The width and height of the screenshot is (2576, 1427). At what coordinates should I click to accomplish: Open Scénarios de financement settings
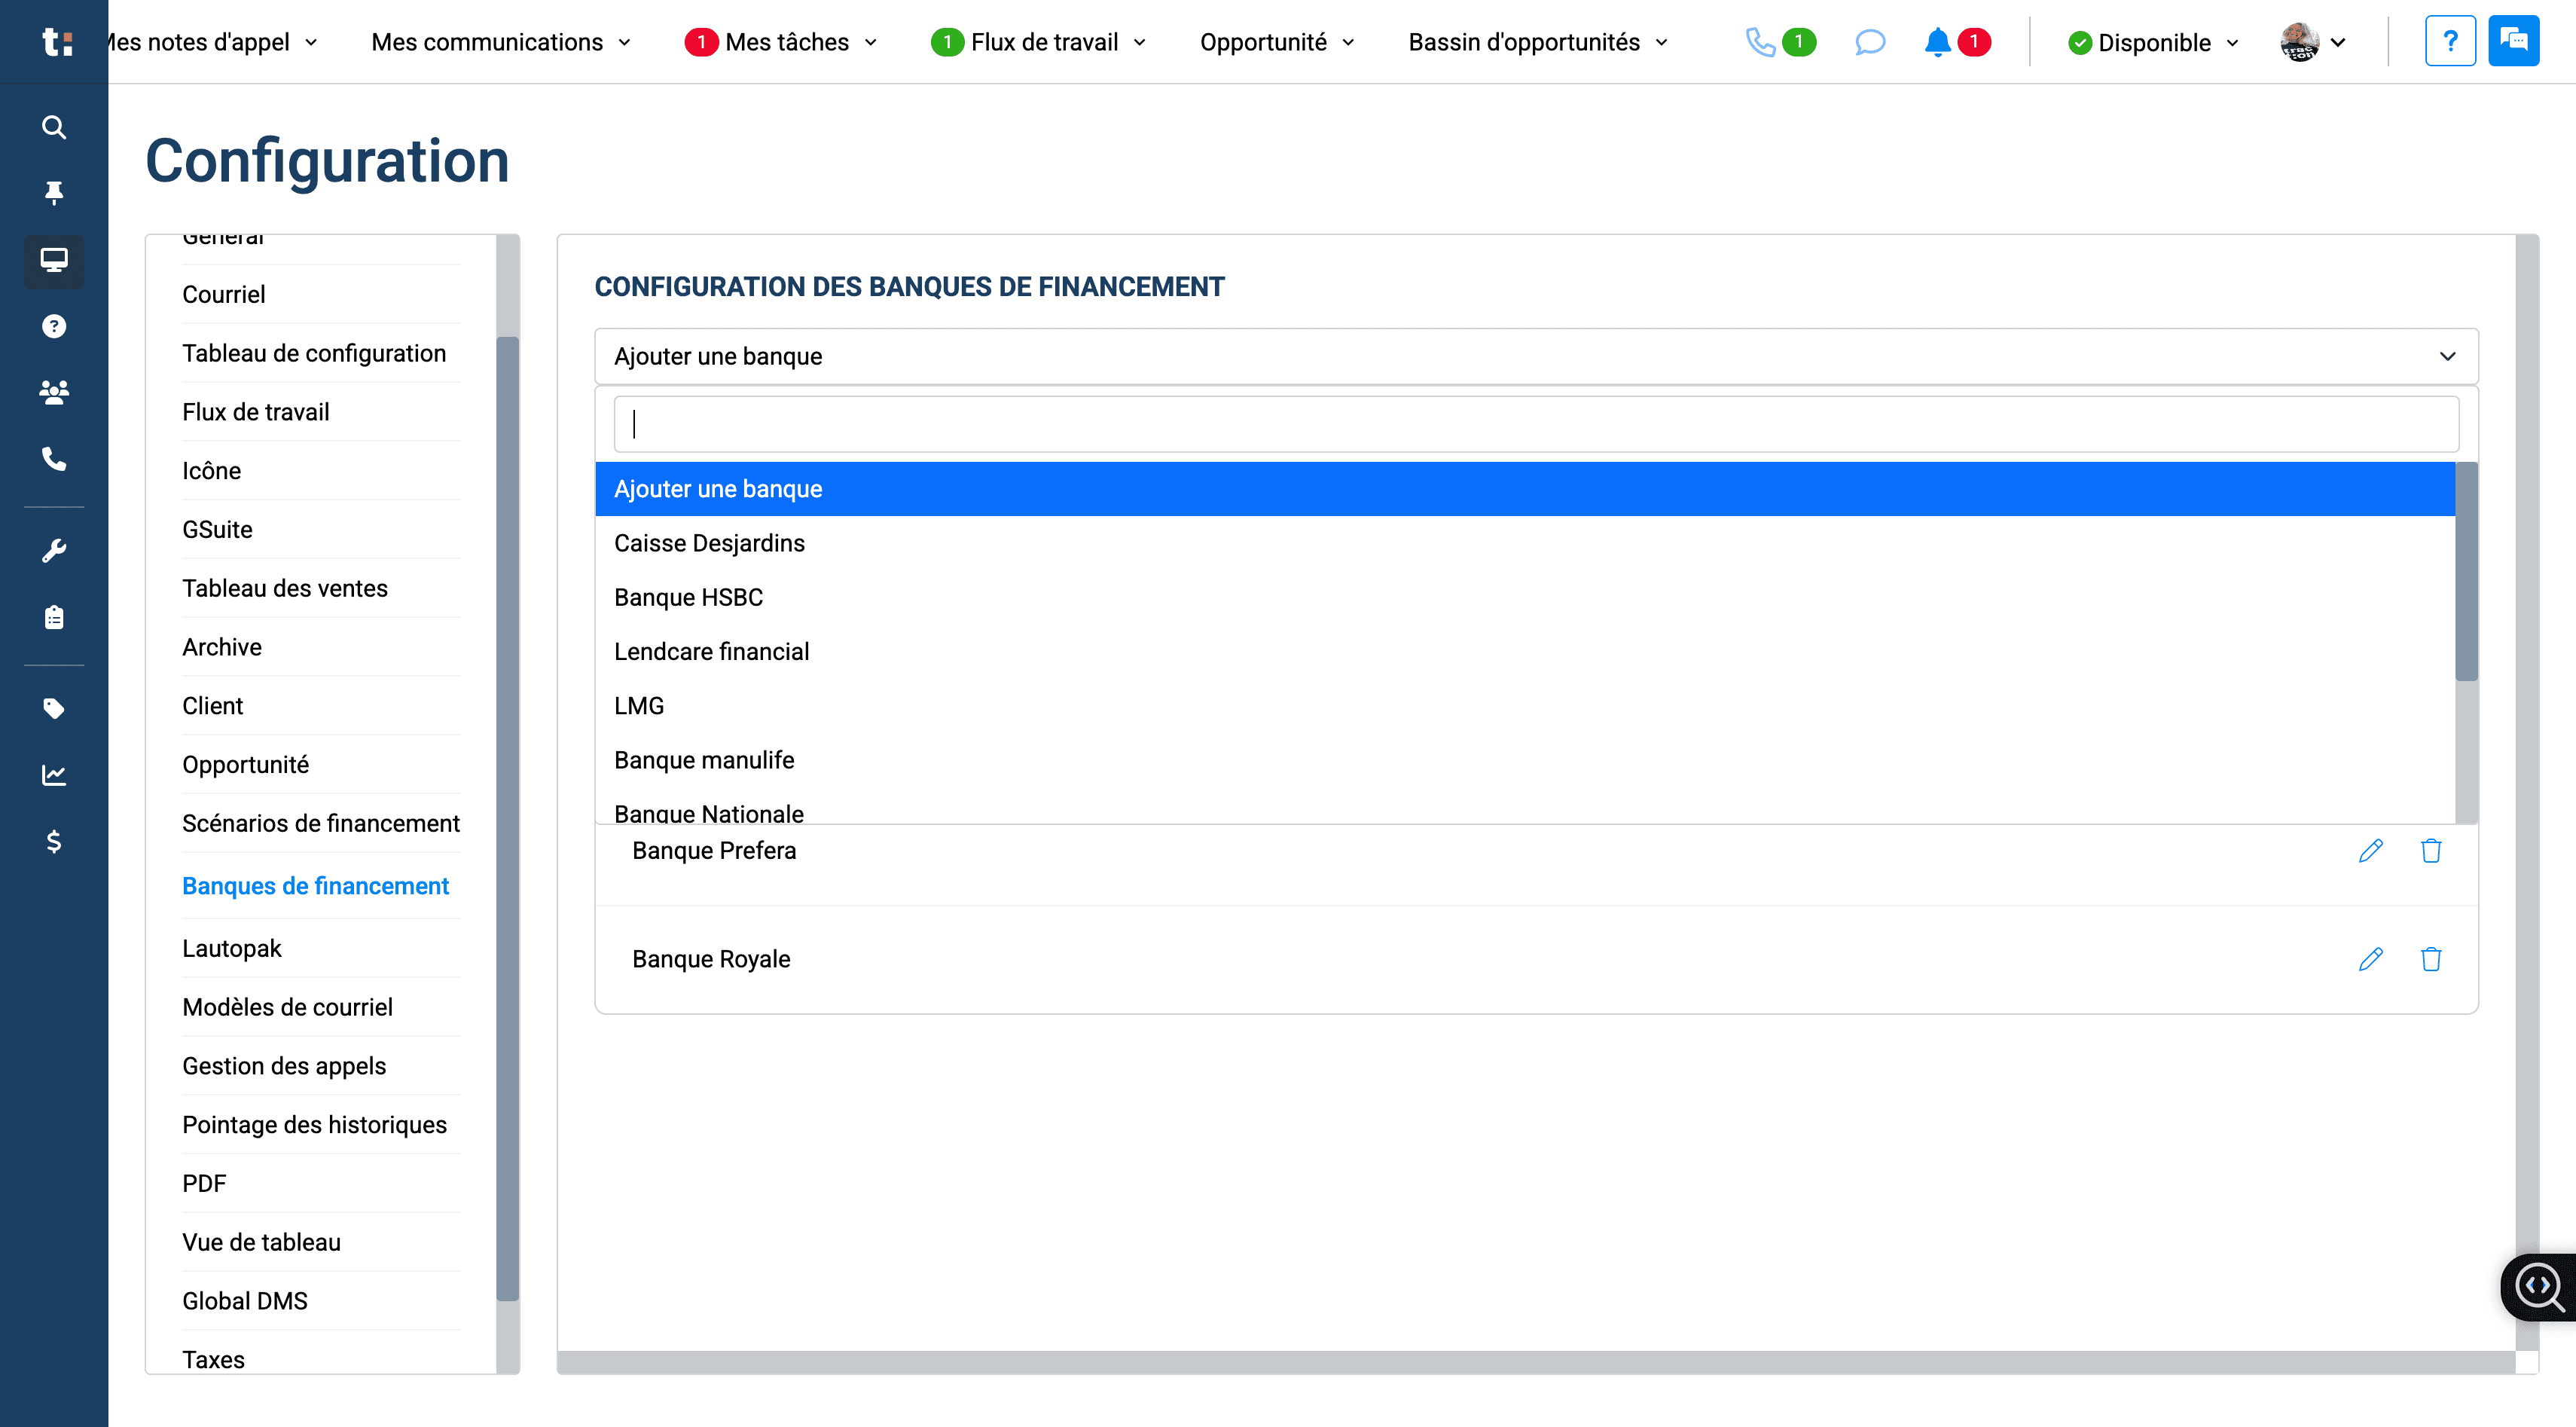click(320, 823)
